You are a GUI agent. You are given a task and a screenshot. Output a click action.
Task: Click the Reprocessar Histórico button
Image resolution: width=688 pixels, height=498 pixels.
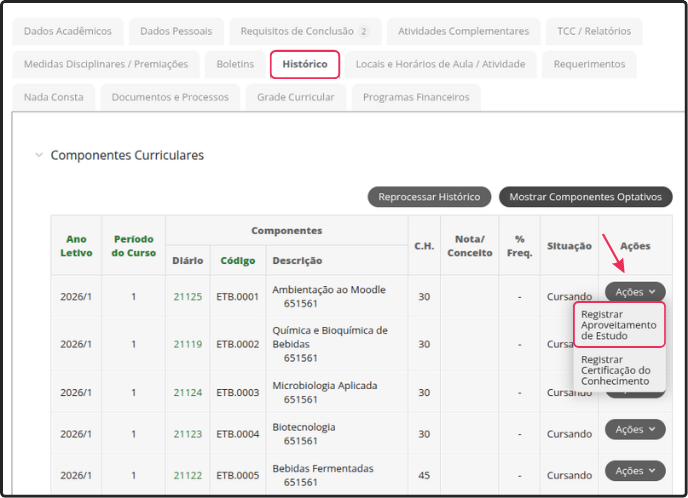coord(429,197)
